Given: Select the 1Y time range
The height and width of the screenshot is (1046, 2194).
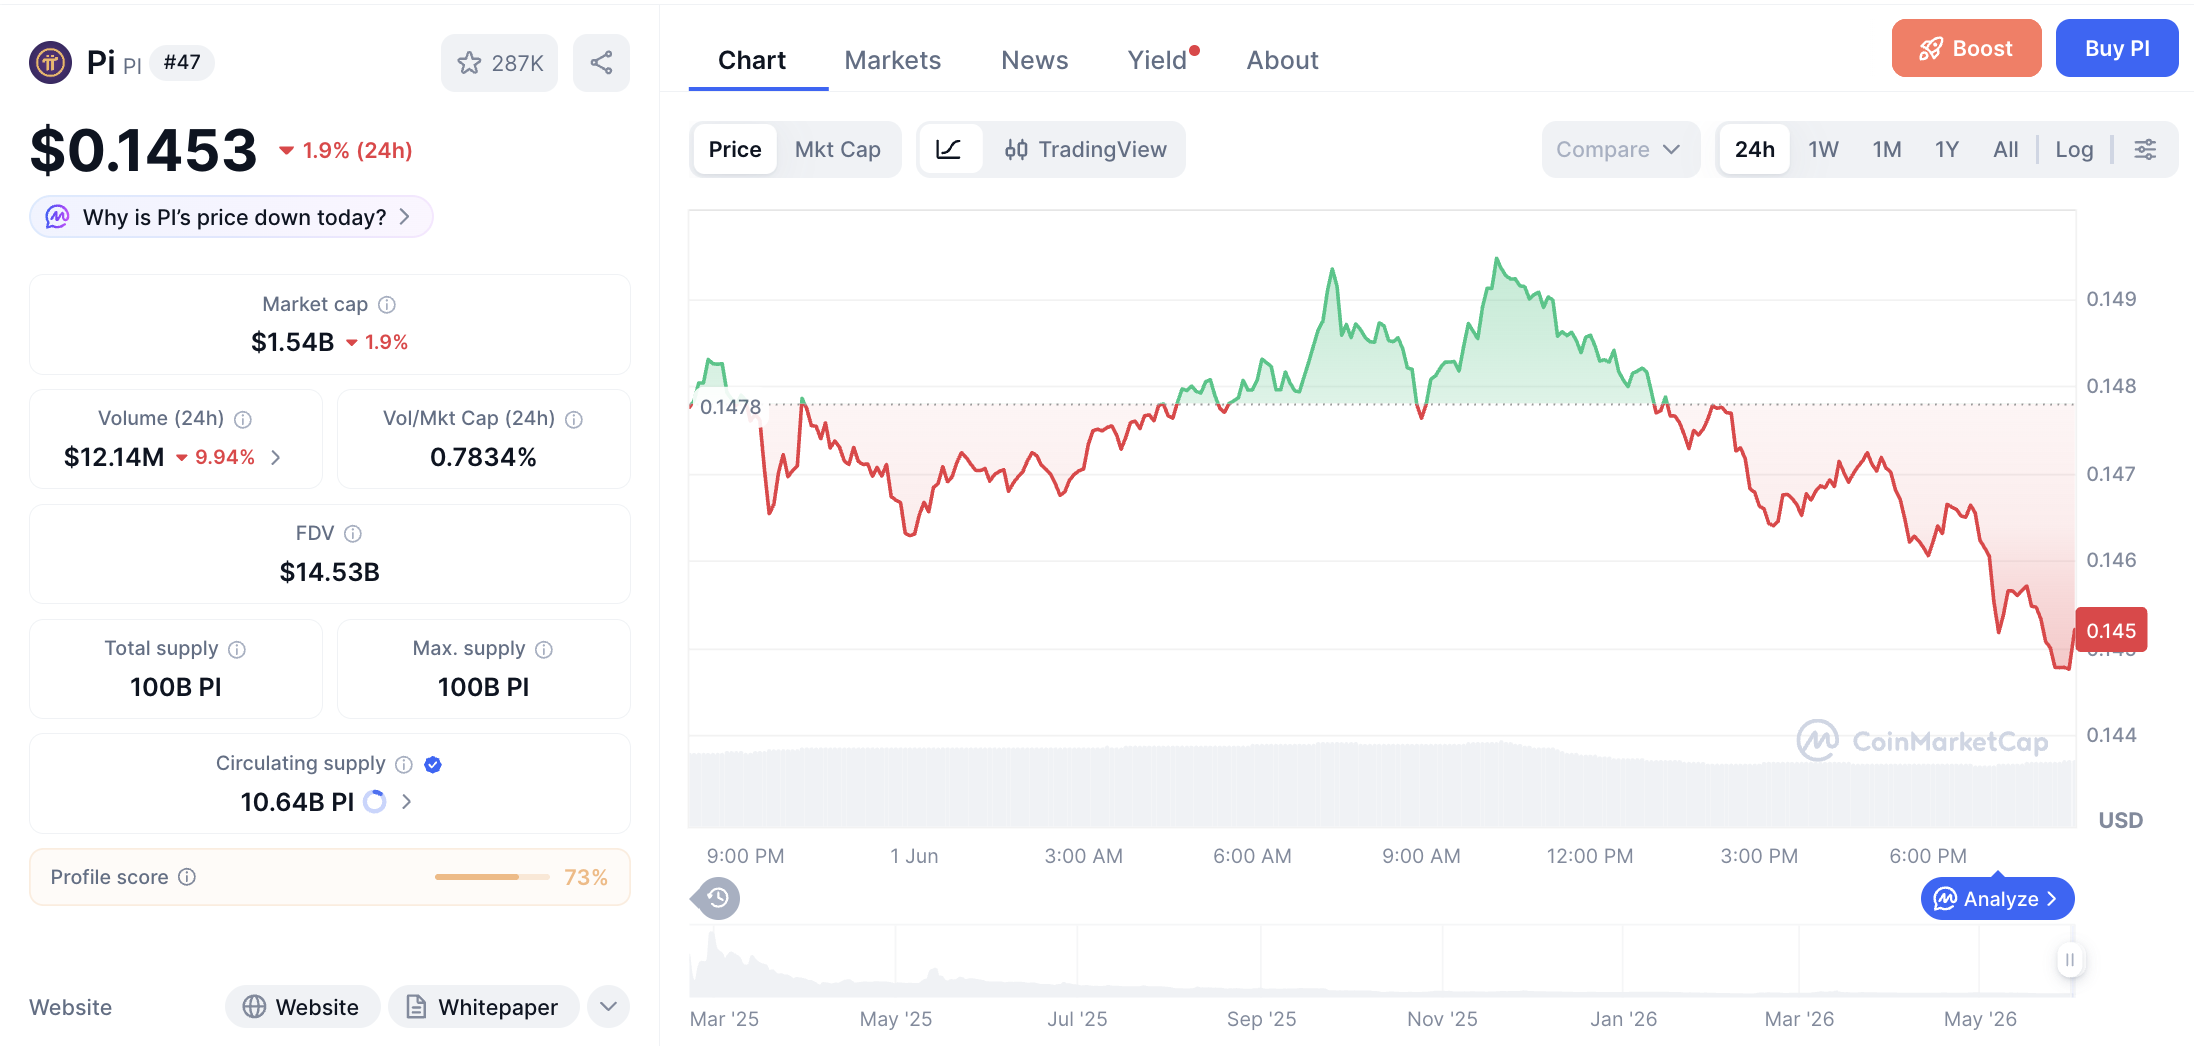Looking at the screenshot, I should coord(1947,149).
